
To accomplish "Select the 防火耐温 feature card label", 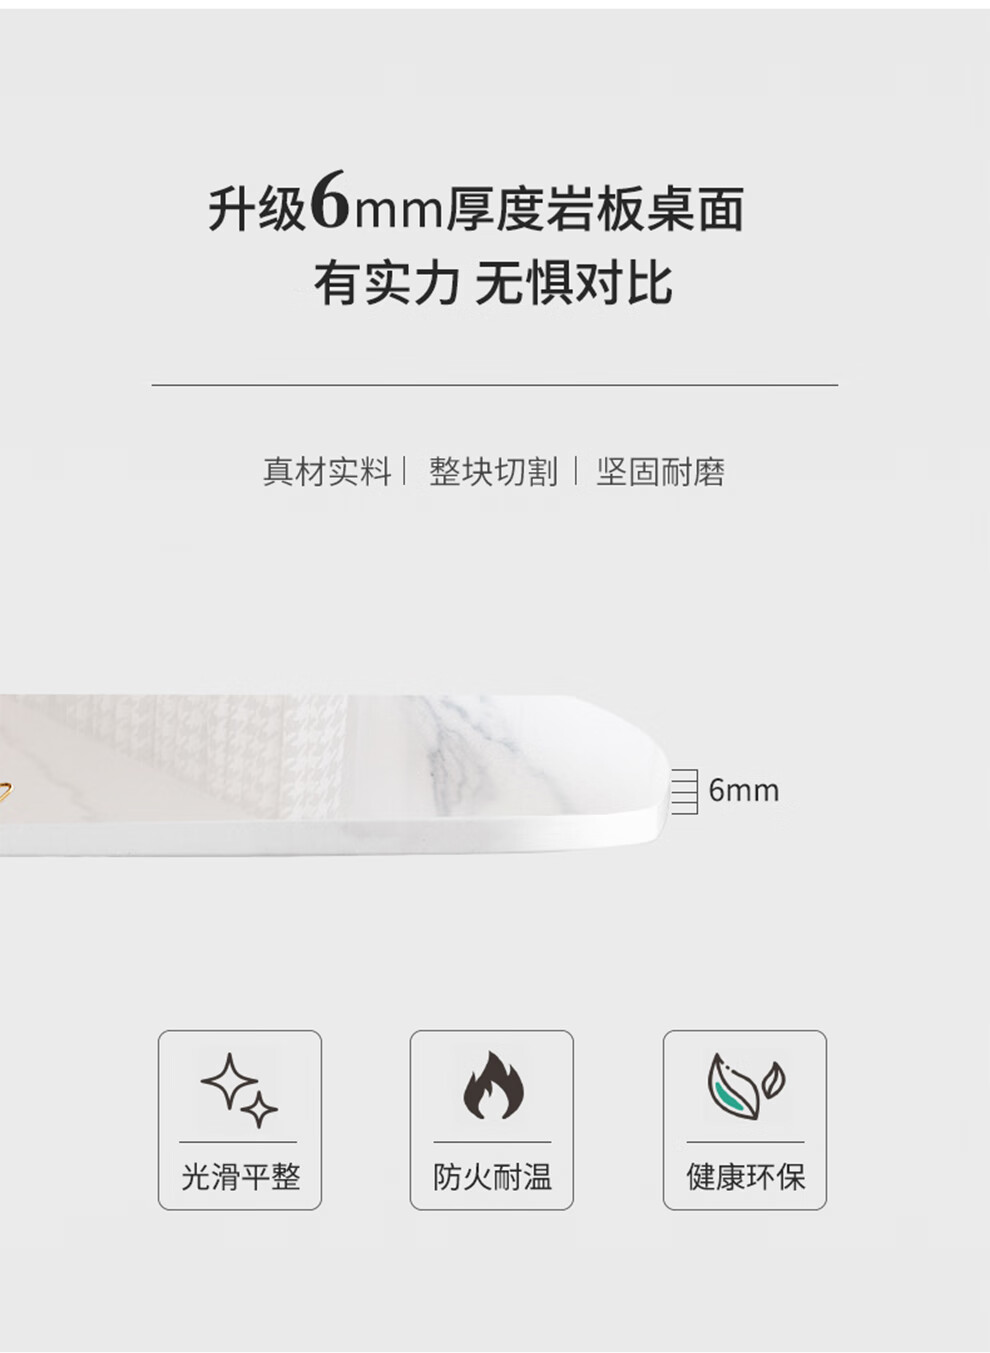I will [x=492, y=1176].
